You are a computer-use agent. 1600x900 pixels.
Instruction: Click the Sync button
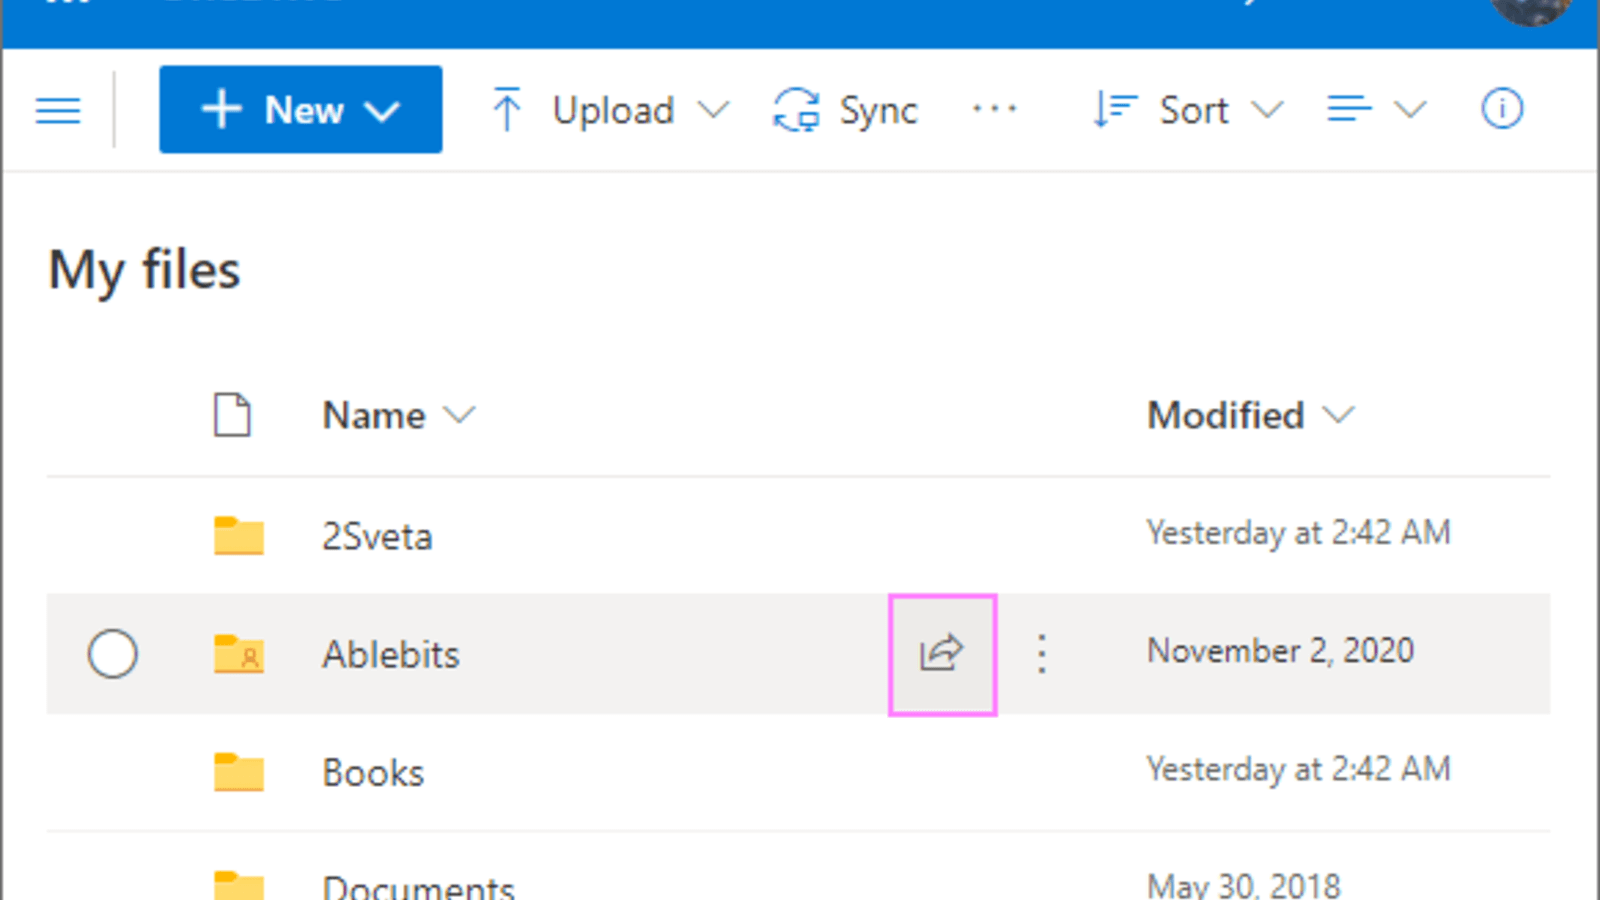click(x=845, y=110)
